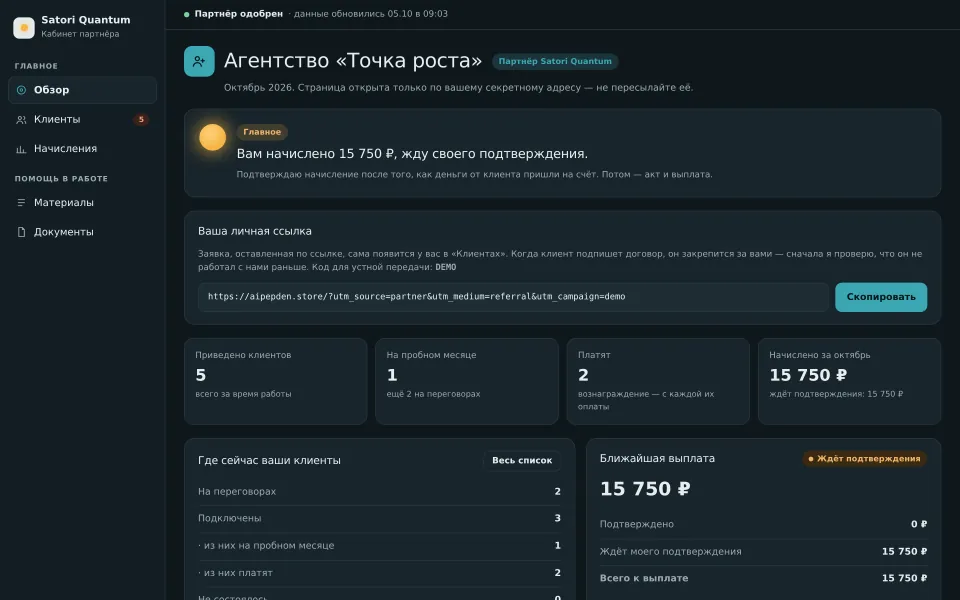960x600 pixels.
Task: Click the Подтверждено row showing 0 ₽
Action: [x=763, y=524]
